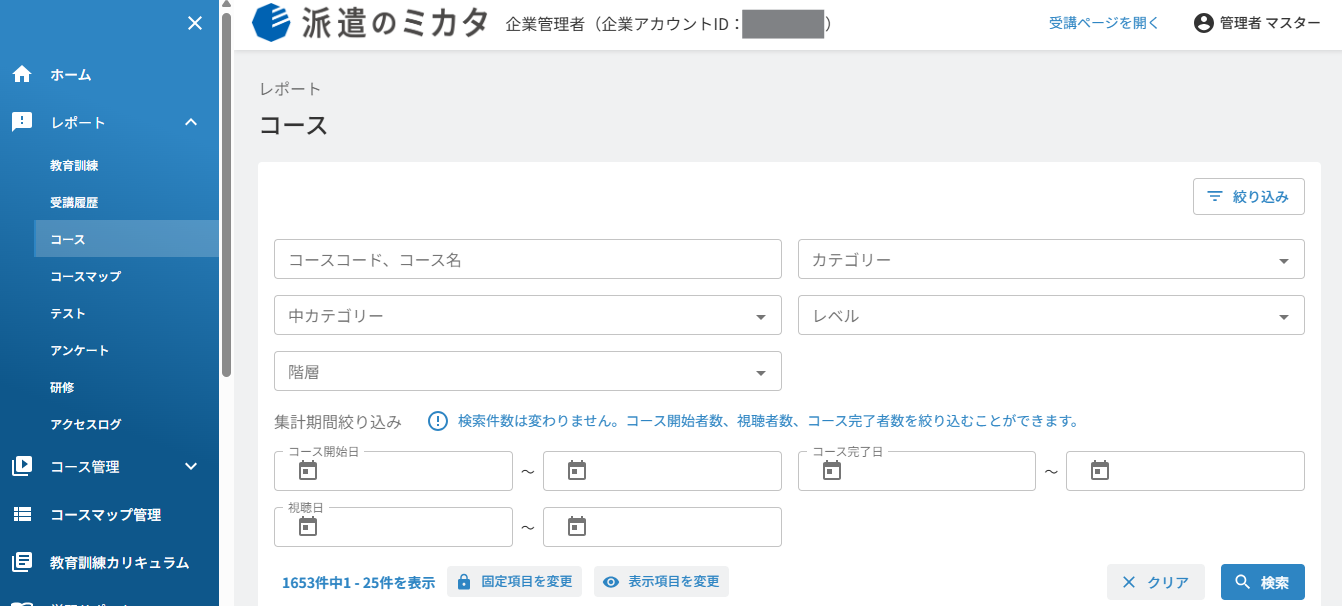1342x606 pixels.
Task: Focus the コースコード、コース名 input field
Action: 528,259
